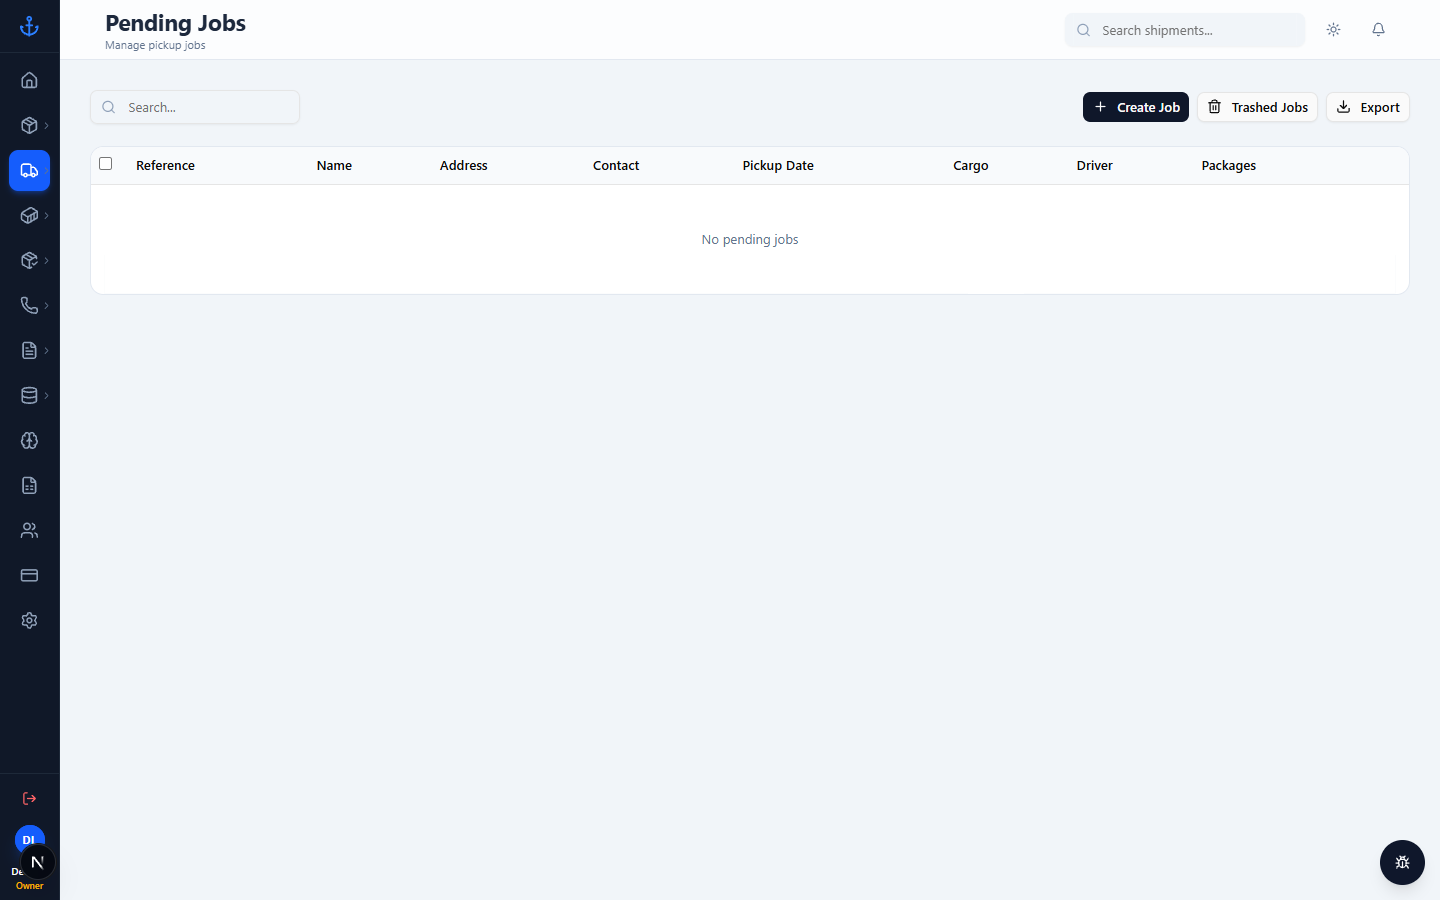1440x900 pixels.
Task: Open the credit card billing sidebar icon
Action: tap(29, 575)
